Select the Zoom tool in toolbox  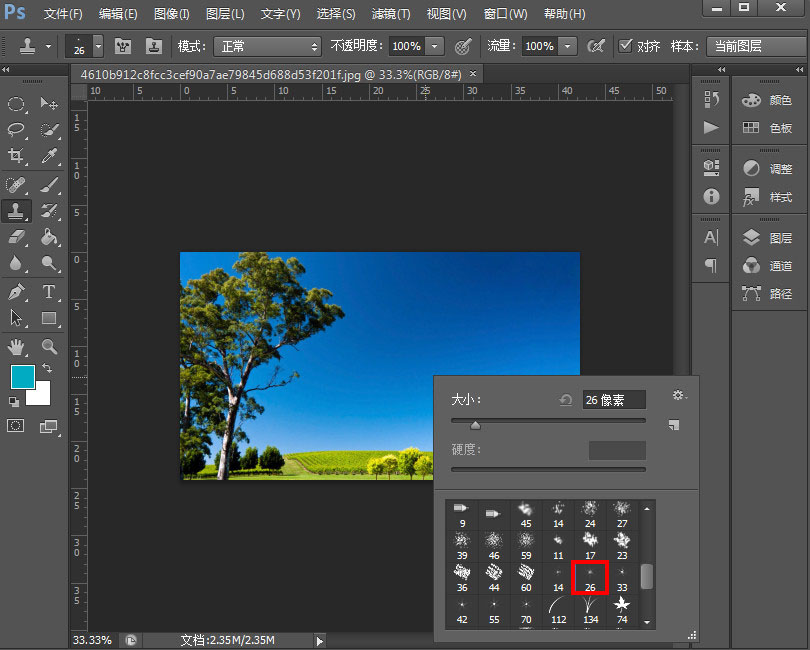tap(49, 347)
